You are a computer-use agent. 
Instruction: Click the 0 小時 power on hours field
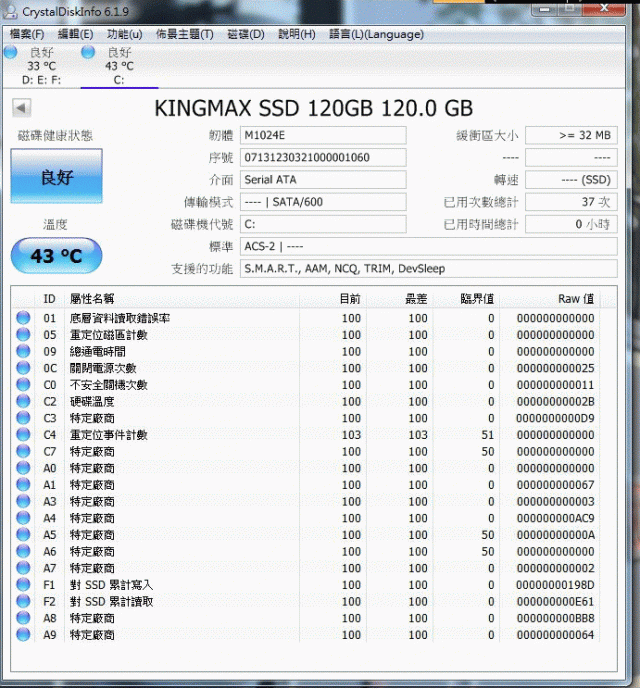point(571,225)
